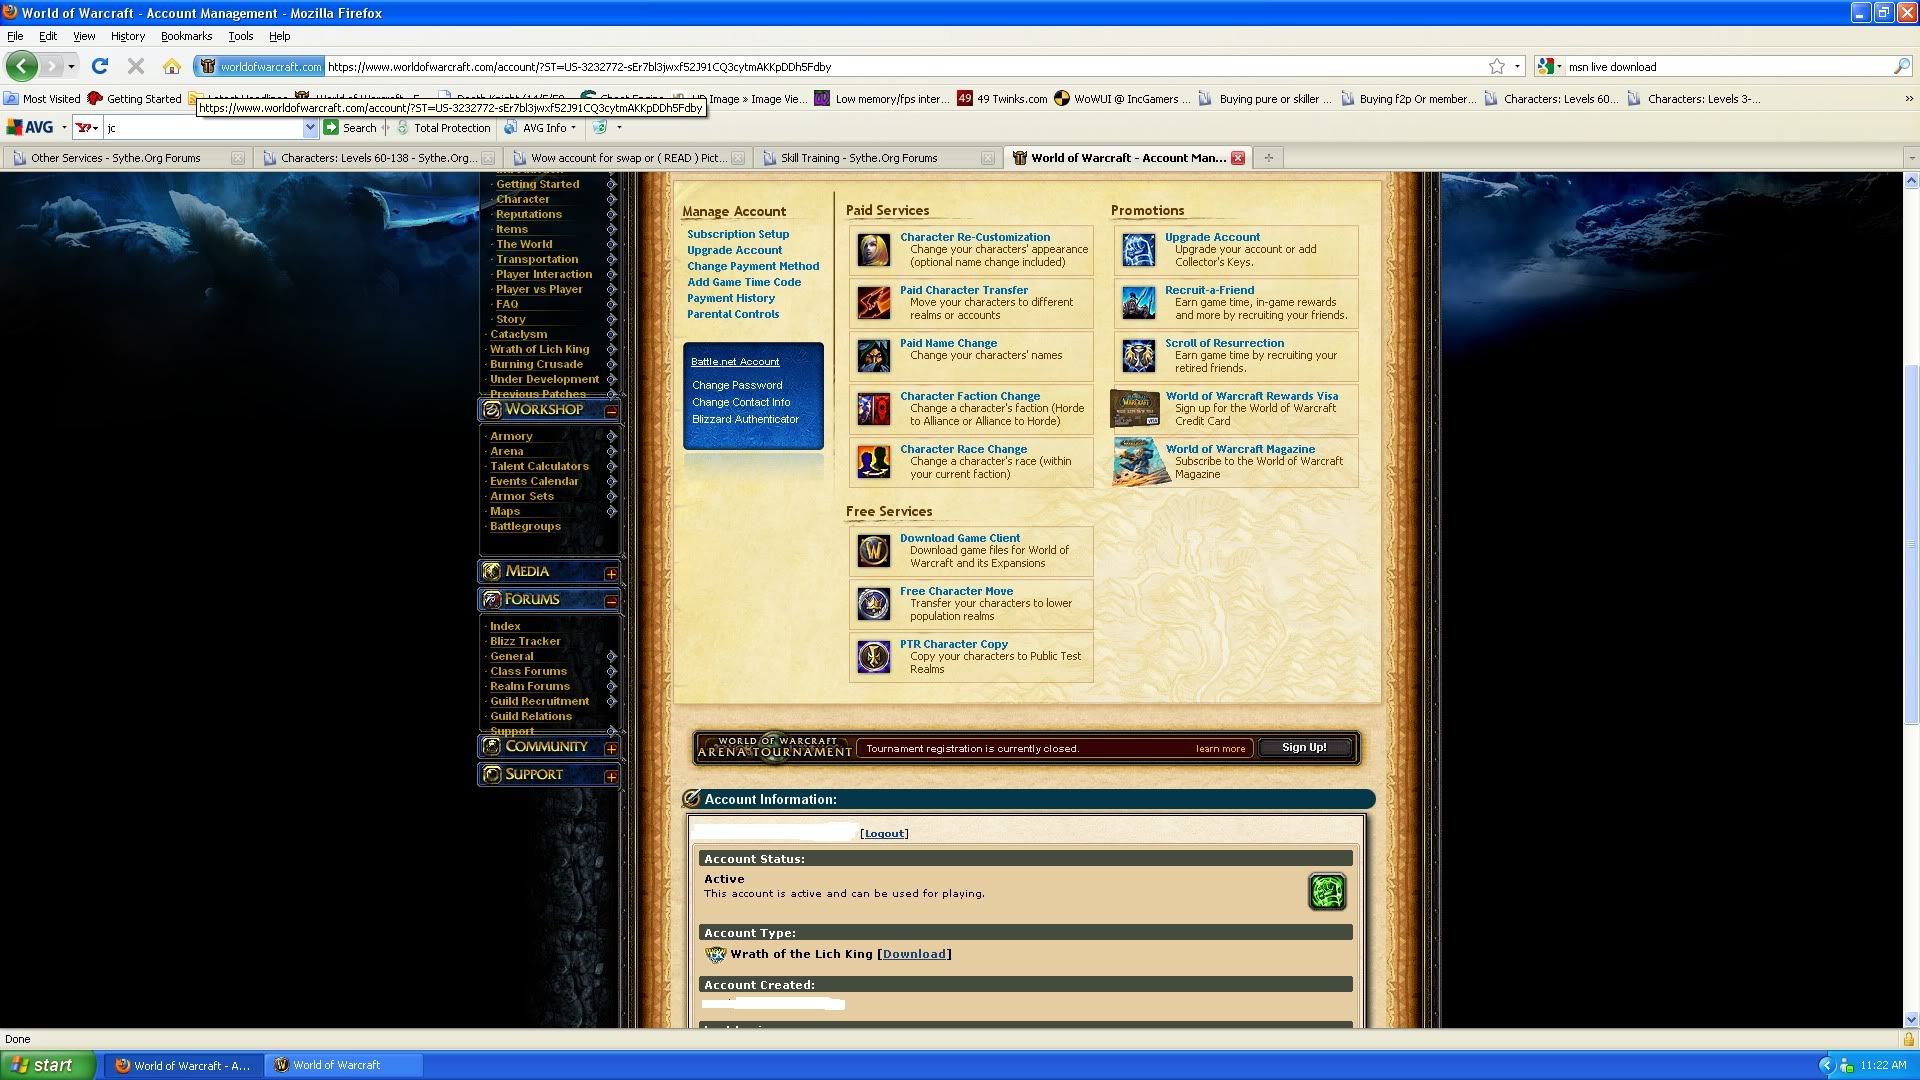Click the Paid Name Change icon
This screenshot has width=1920, height=1080.
pyautogui.click(x=873, y=356)
